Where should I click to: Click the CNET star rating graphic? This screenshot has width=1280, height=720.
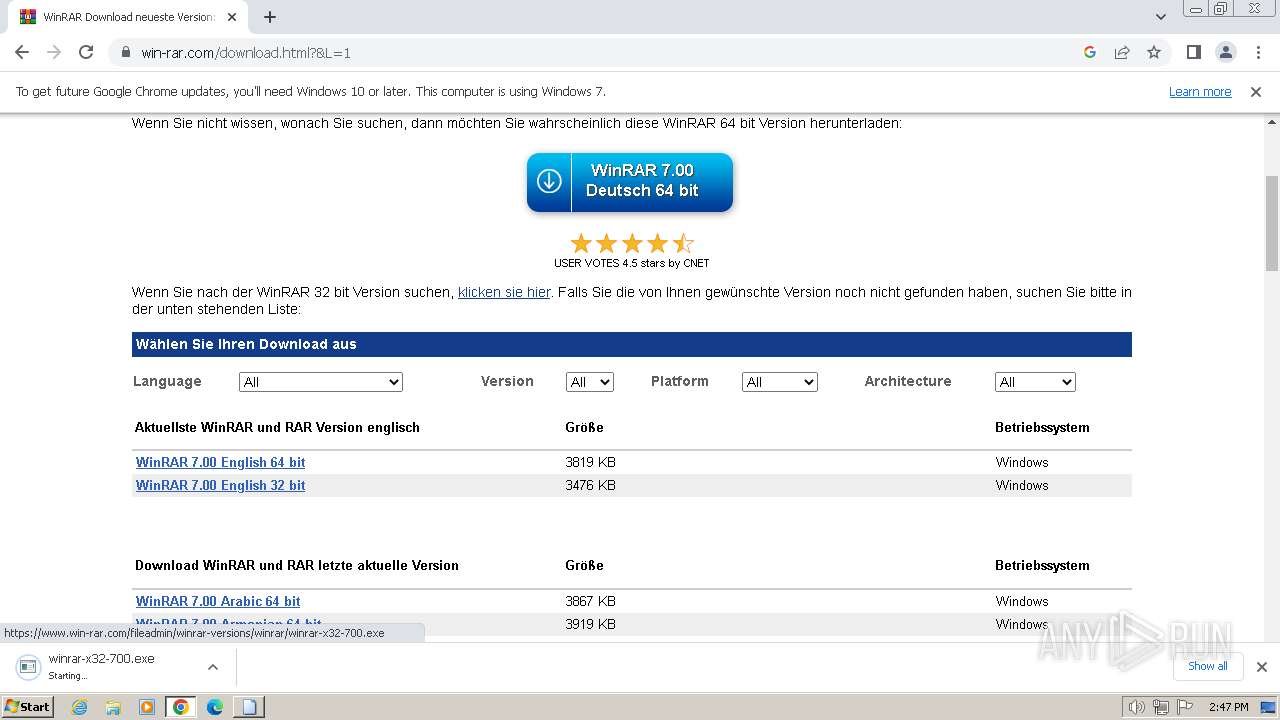tap(632, 244)
